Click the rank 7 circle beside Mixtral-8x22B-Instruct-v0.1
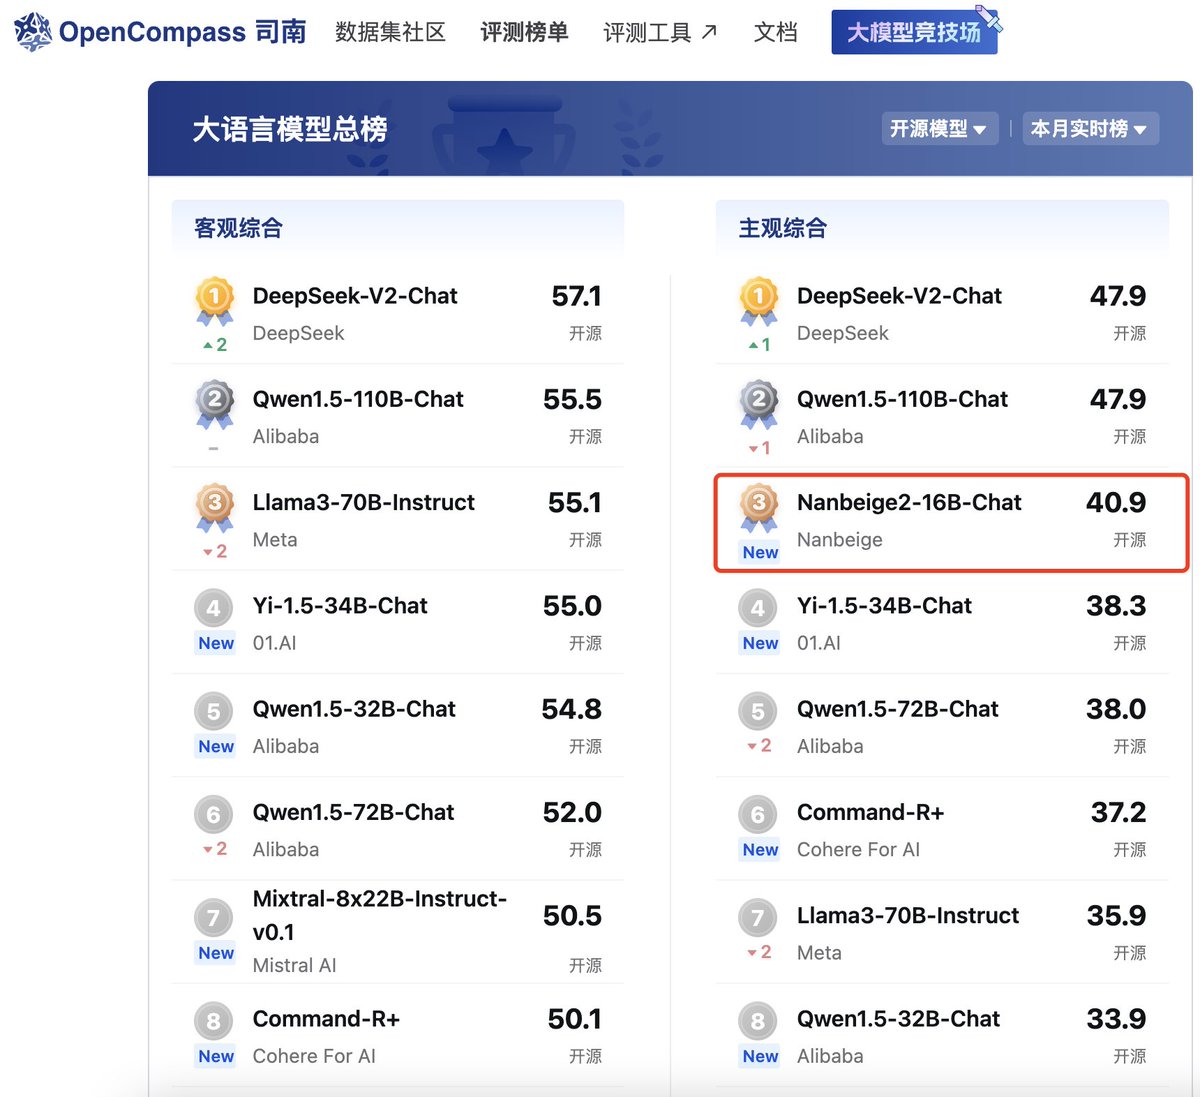The width and height of the screenshot is (1200, 1097). click(x=213, y=917)
